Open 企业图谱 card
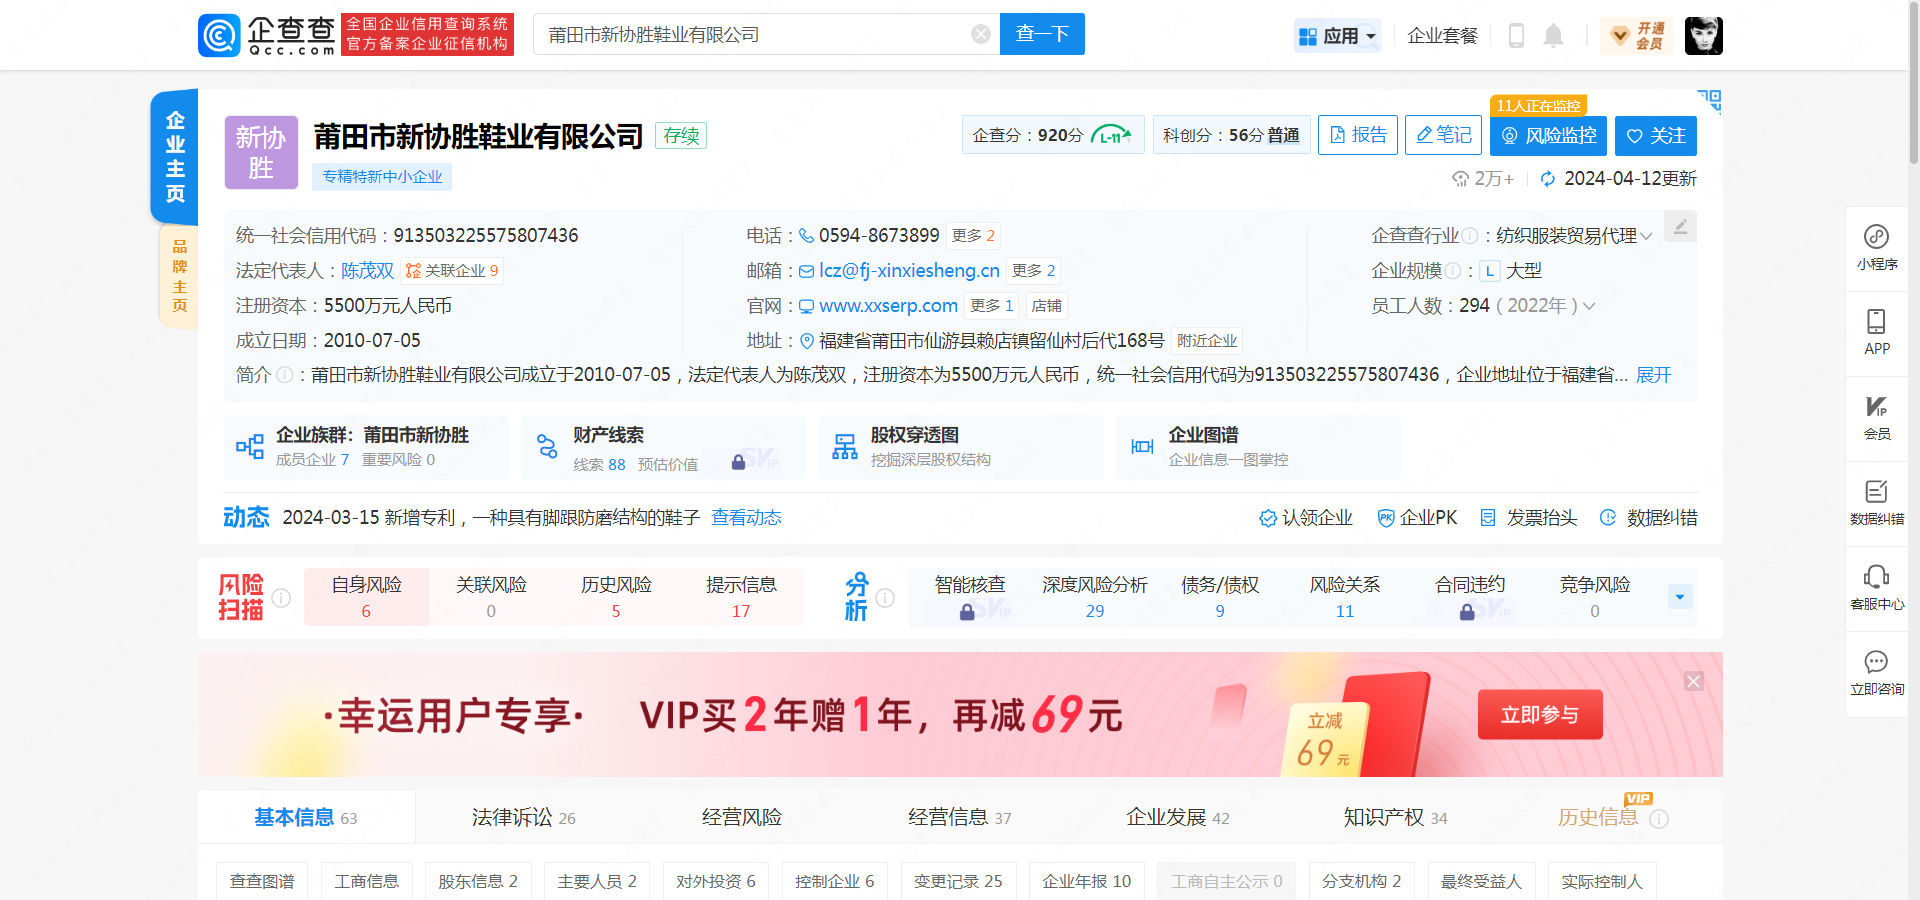The image size is (1920, 900). [x=1258, y=447]
